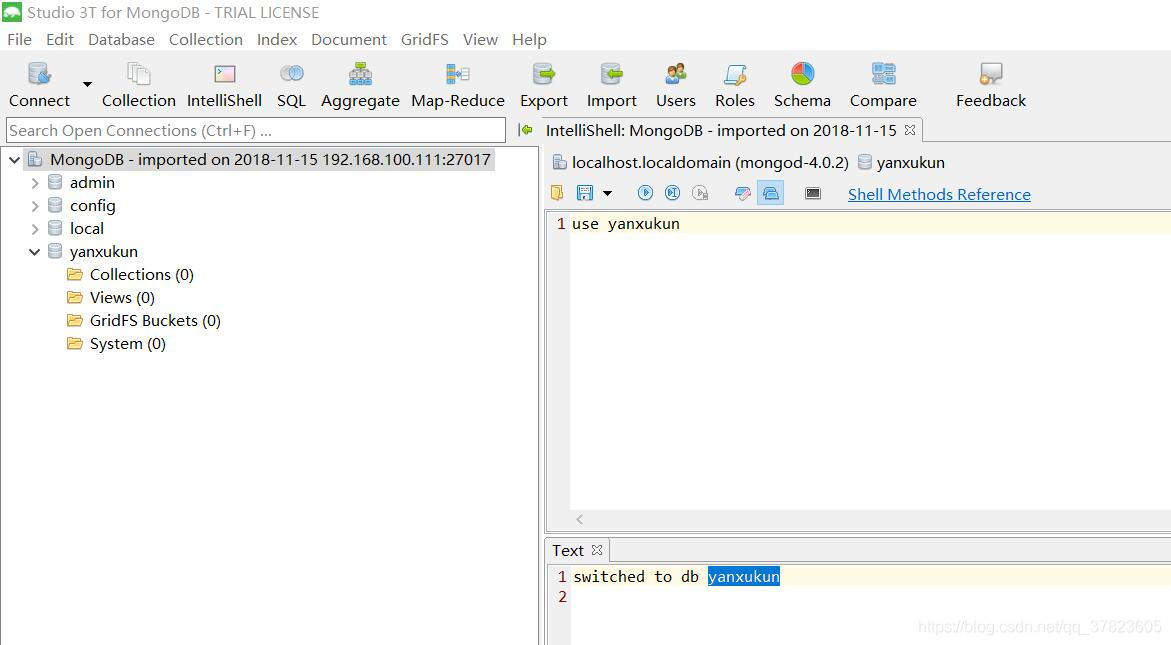The height and width of the screenshot is (645, 1171).
Task: Open the Database menu
Action: pos(121,40)
